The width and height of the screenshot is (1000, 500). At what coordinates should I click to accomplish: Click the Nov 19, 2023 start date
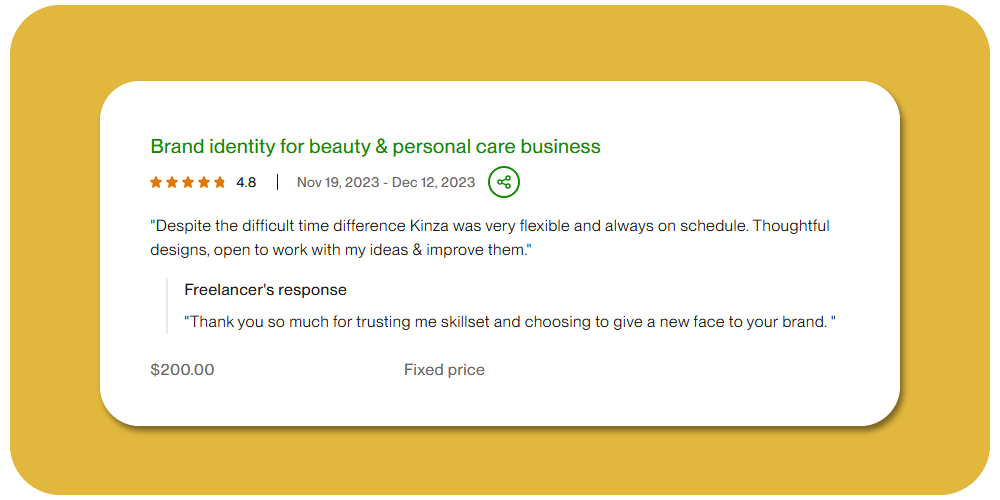[340, 182]
